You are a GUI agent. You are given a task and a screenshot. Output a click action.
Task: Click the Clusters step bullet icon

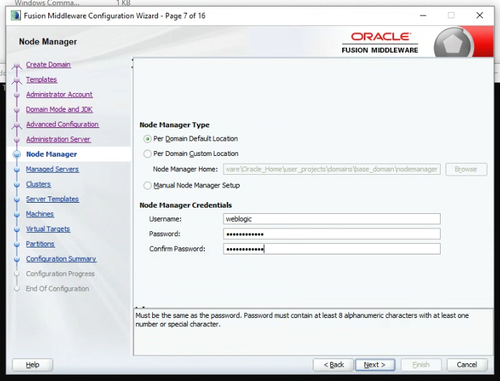point(17,184)
